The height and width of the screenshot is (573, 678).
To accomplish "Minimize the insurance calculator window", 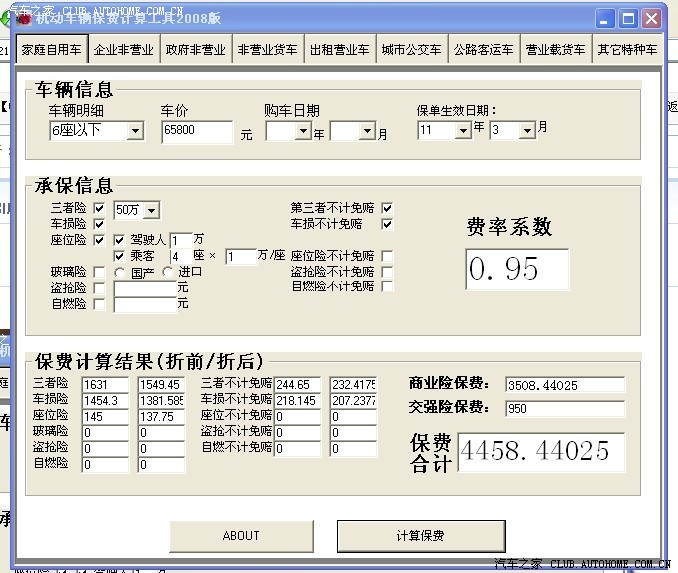I will (x=605, y=19).
